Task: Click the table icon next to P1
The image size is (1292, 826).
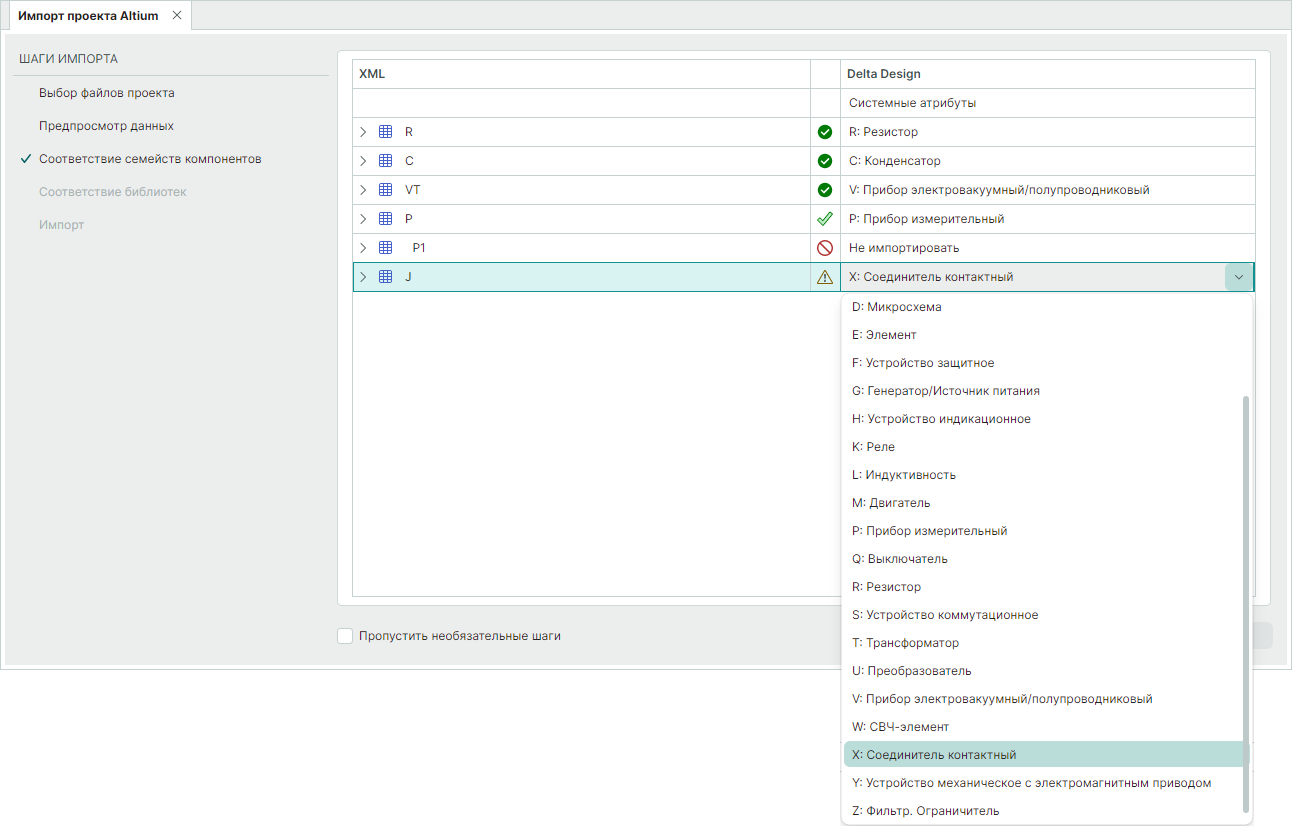Action: (385, 248)
